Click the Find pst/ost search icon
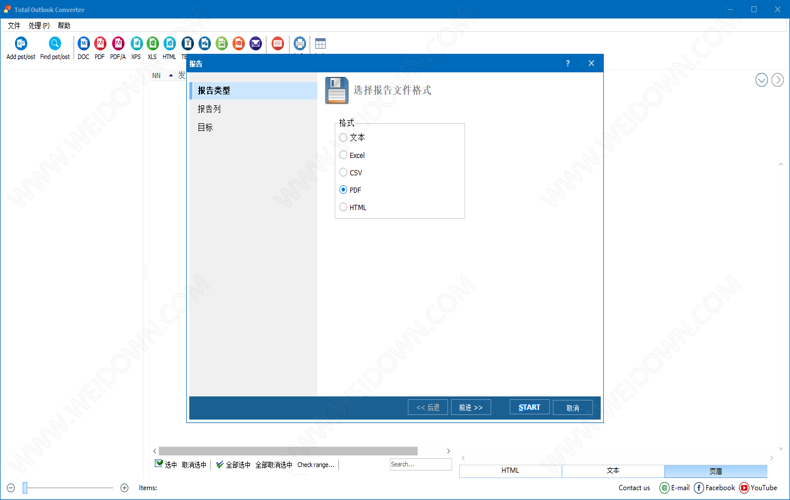Image resolution: width=790 pixels, height=500 pixels. 55,44
